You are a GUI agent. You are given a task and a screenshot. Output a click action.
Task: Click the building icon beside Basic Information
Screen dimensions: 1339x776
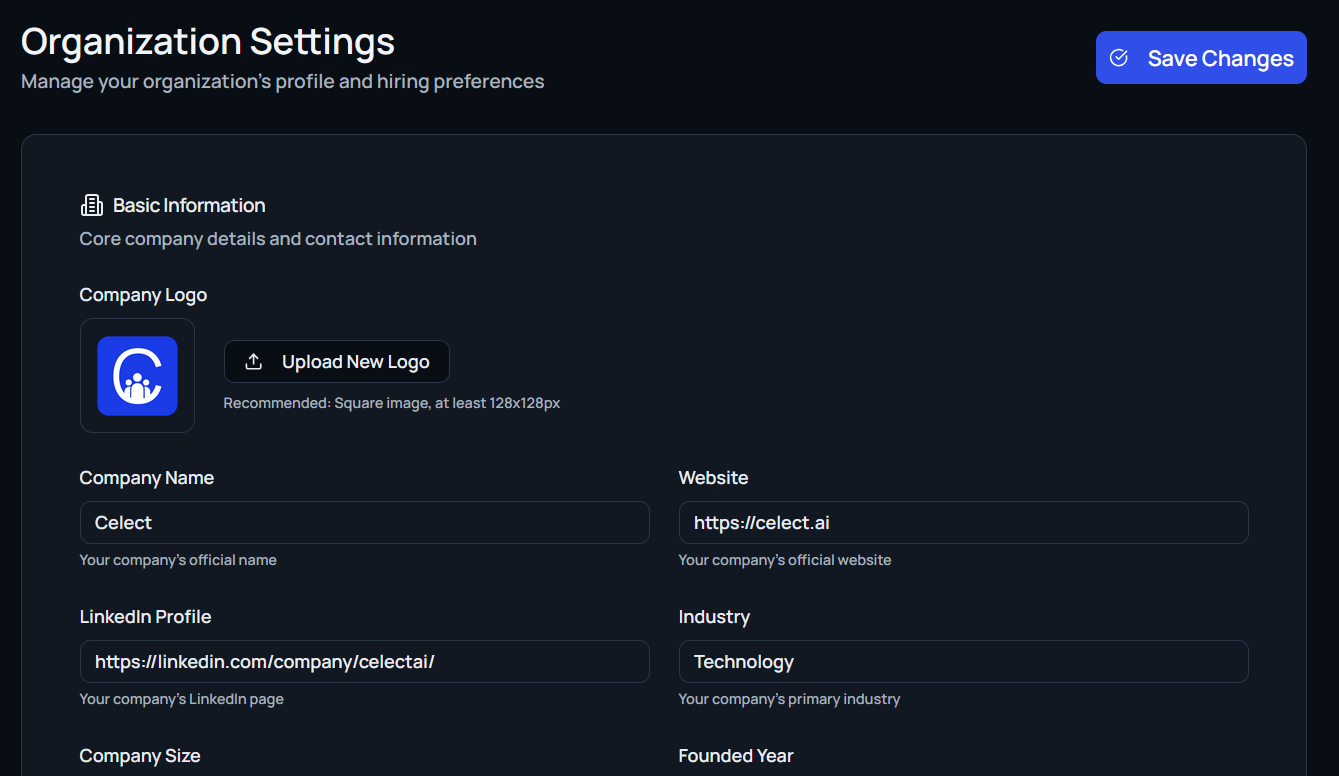[x=91, y=206]
